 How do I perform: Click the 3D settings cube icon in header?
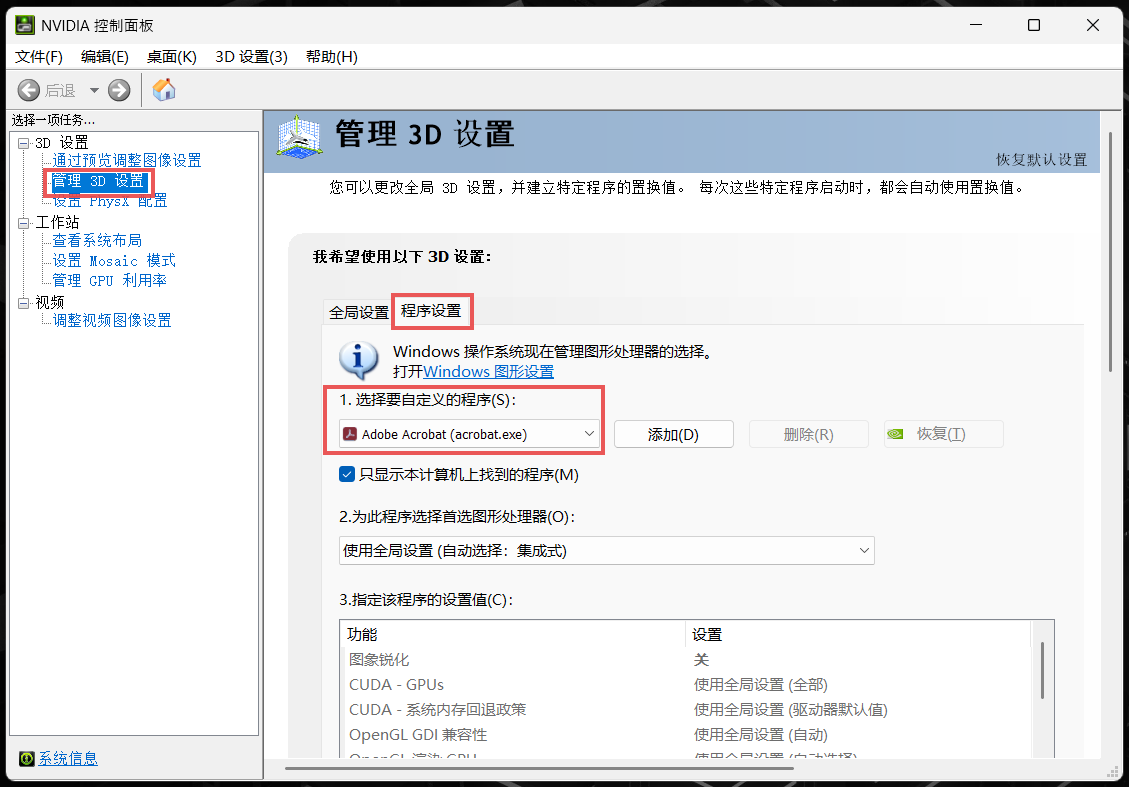pos(299,137)
